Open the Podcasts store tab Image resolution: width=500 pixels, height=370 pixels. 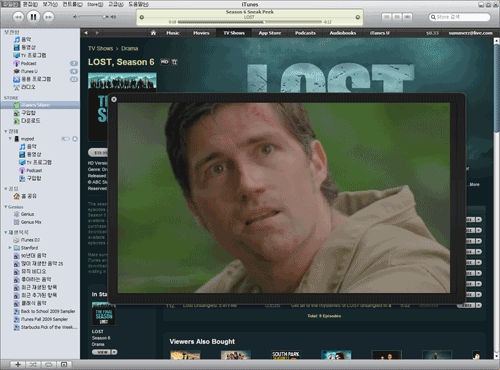[x=305, y=33]
